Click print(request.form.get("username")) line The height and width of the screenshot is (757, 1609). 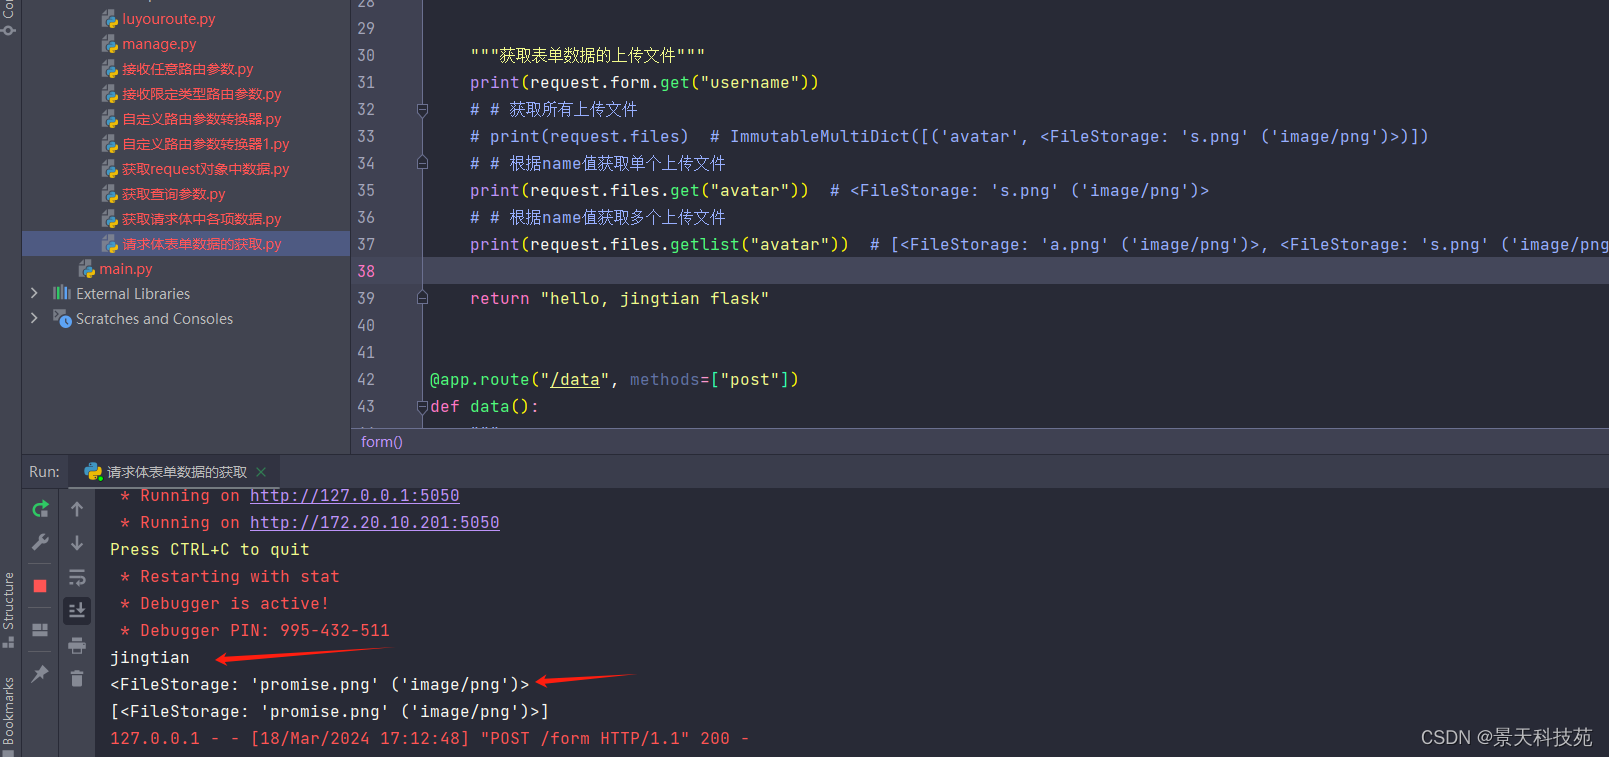tap(645, 83)
